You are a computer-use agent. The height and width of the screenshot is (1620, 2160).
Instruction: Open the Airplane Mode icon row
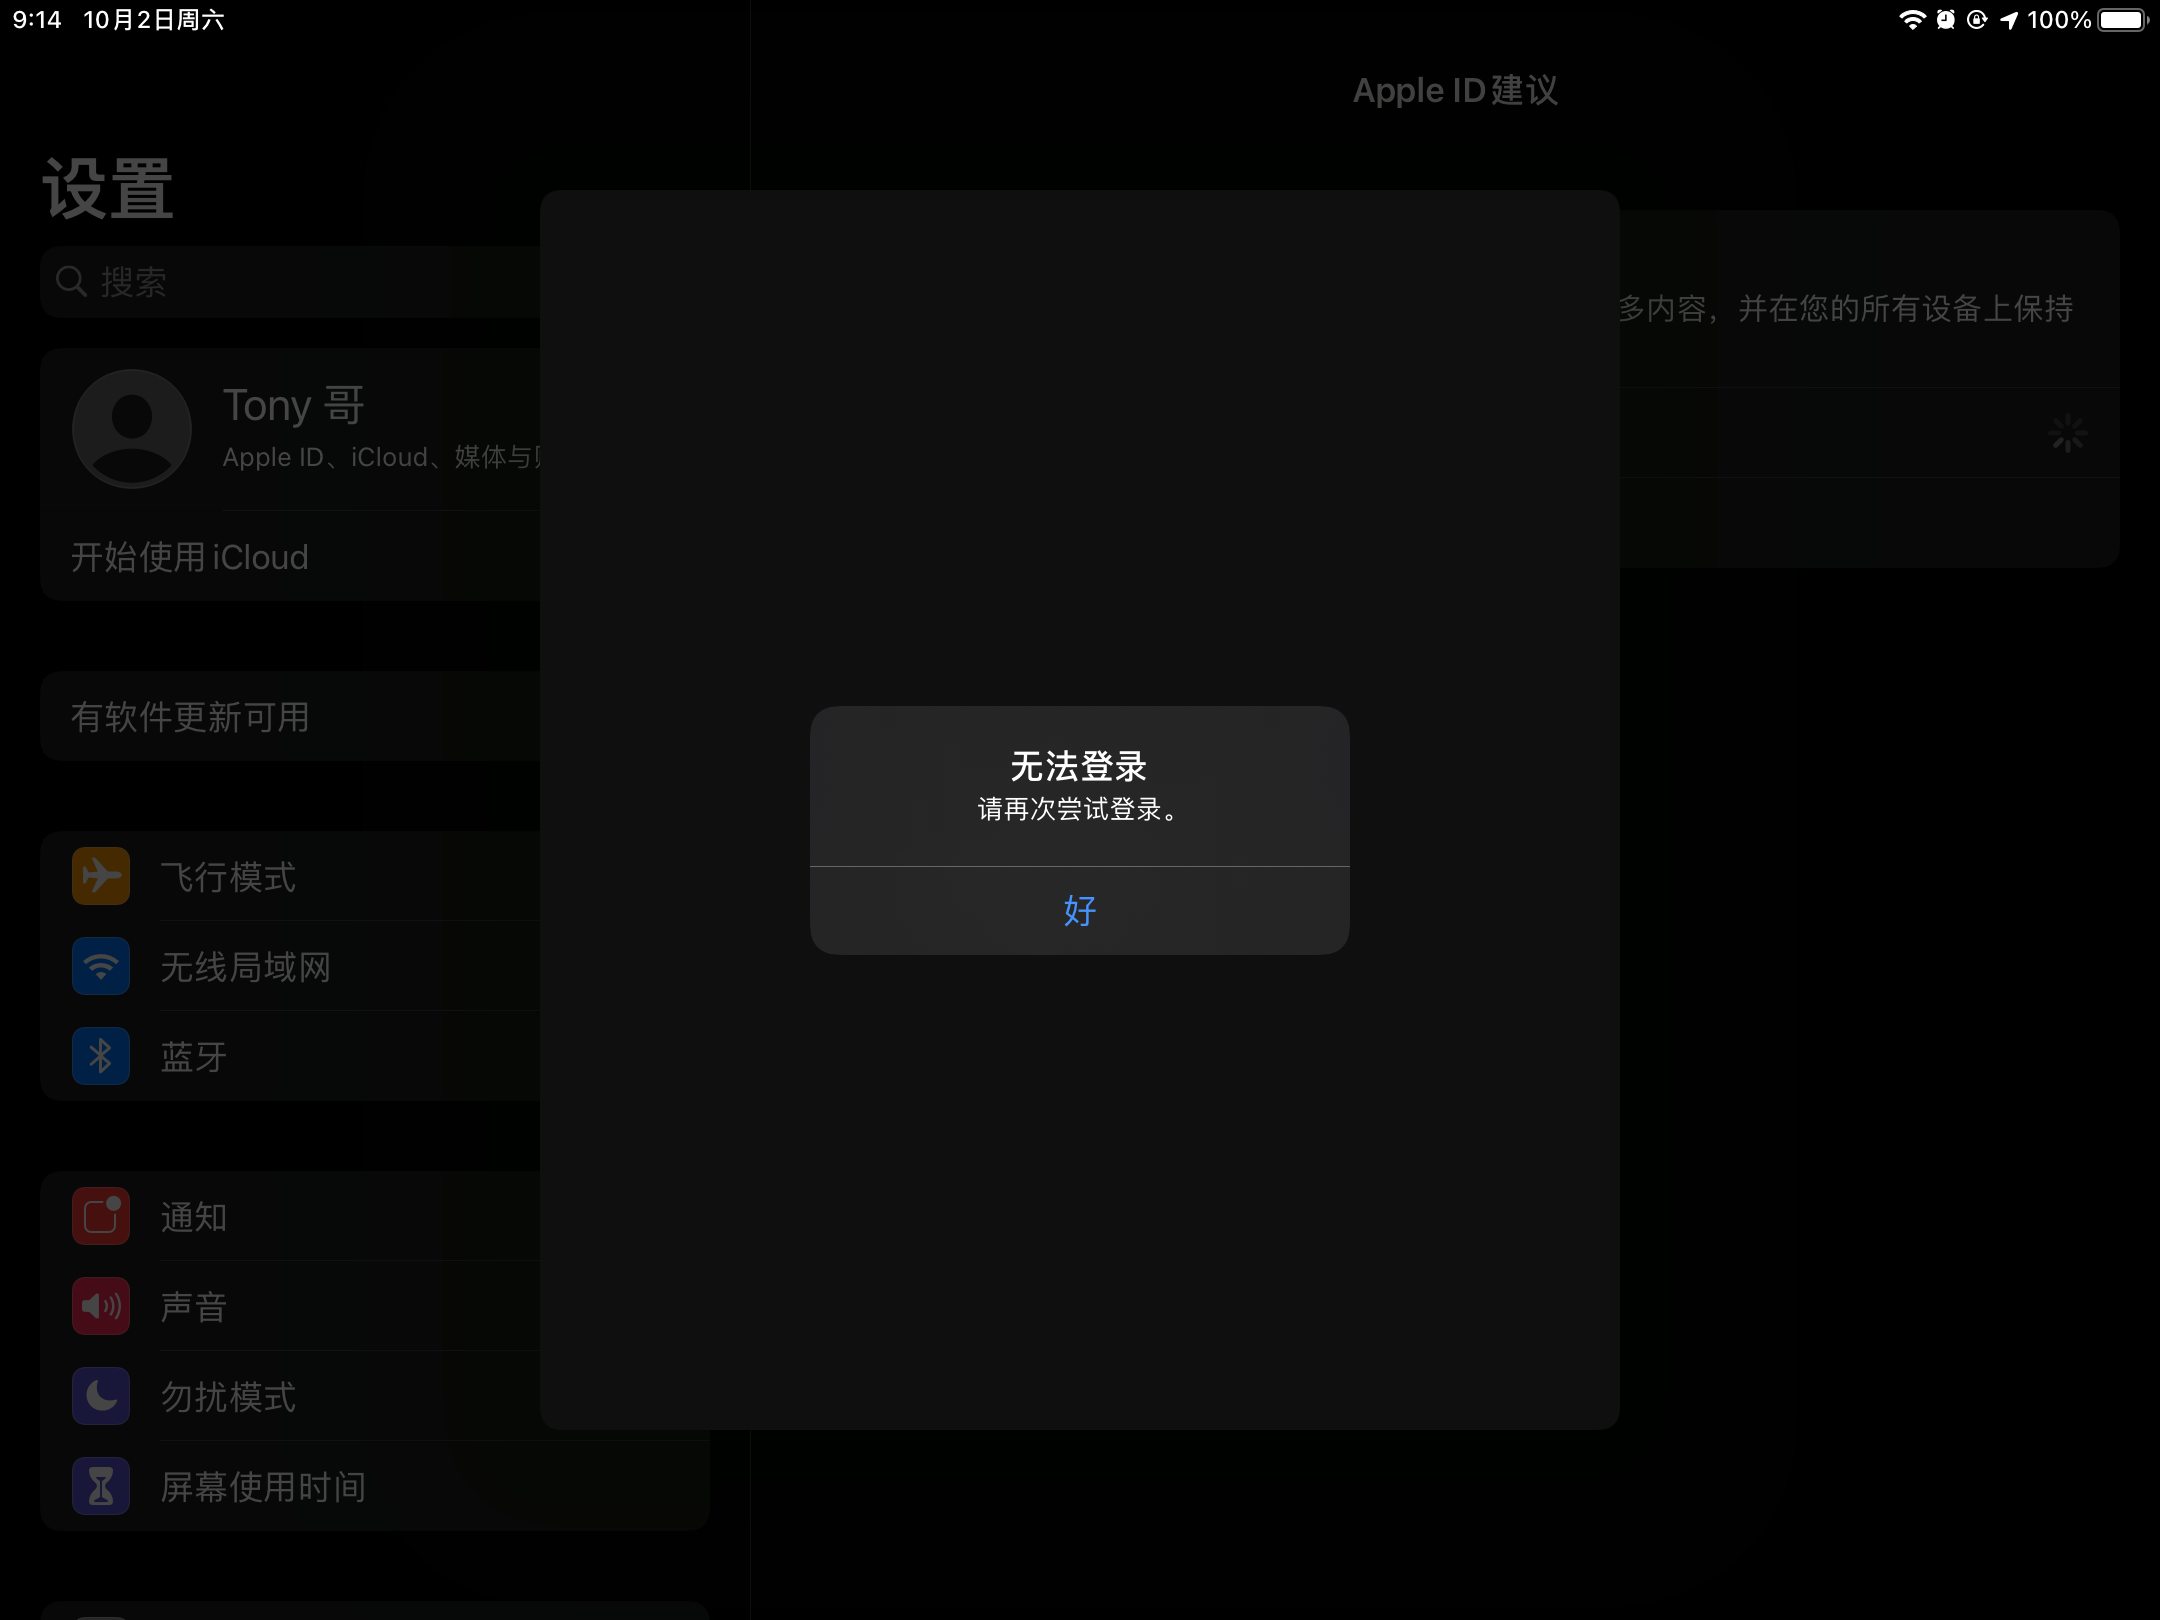(101, 876)
